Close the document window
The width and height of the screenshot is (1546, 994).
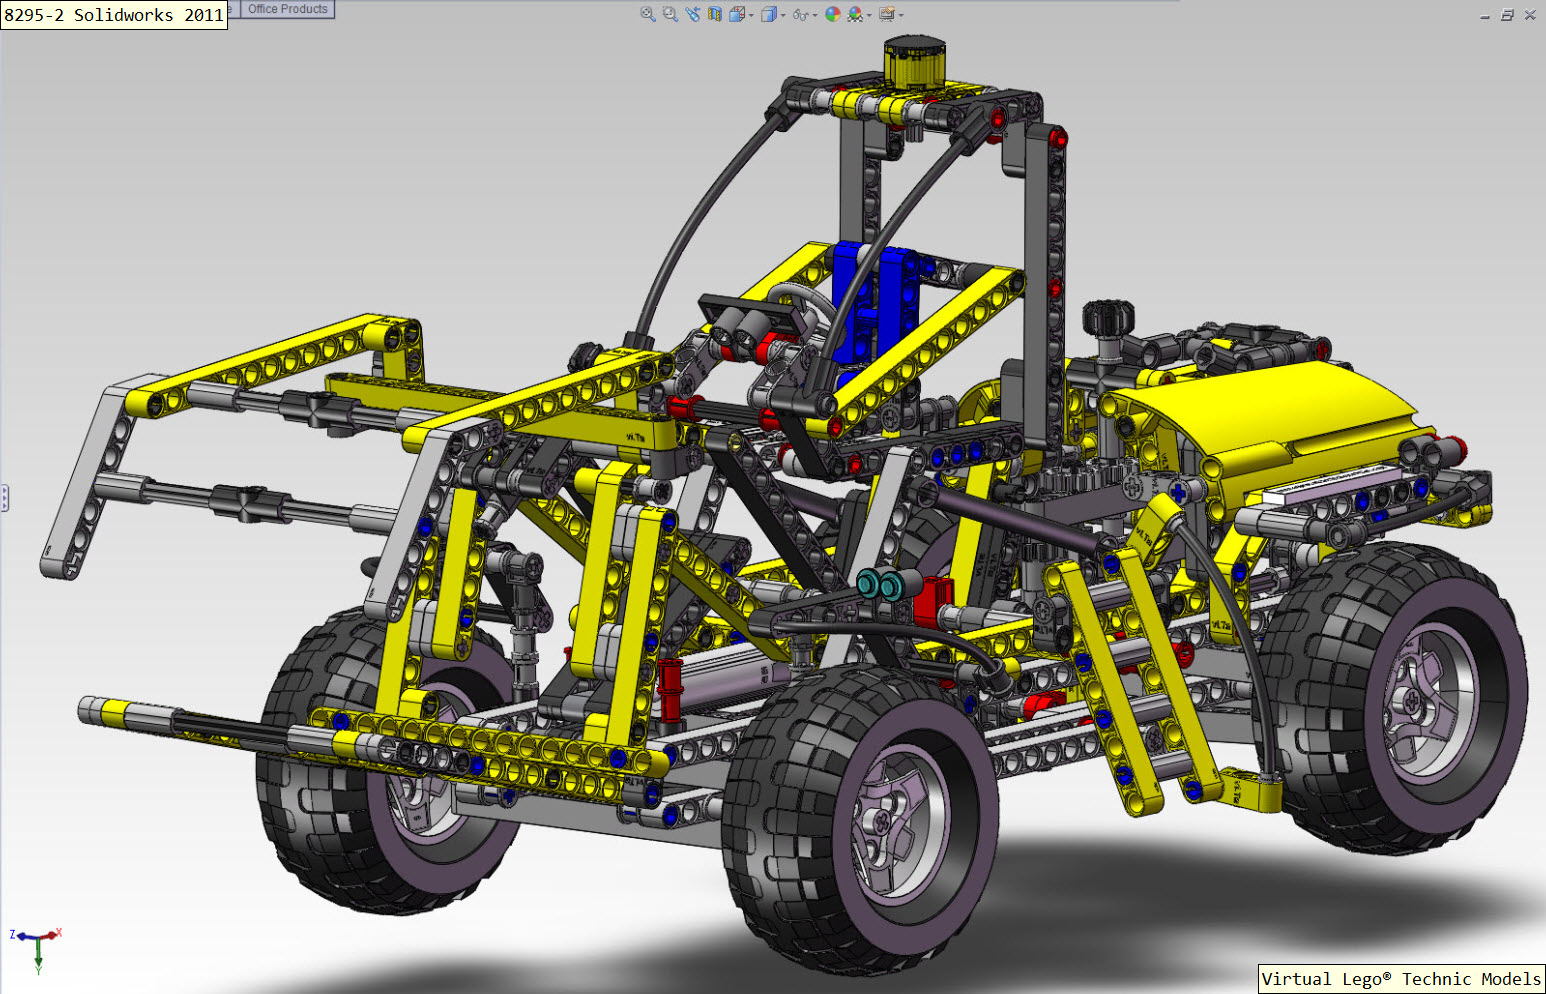tap(1530, 15)
